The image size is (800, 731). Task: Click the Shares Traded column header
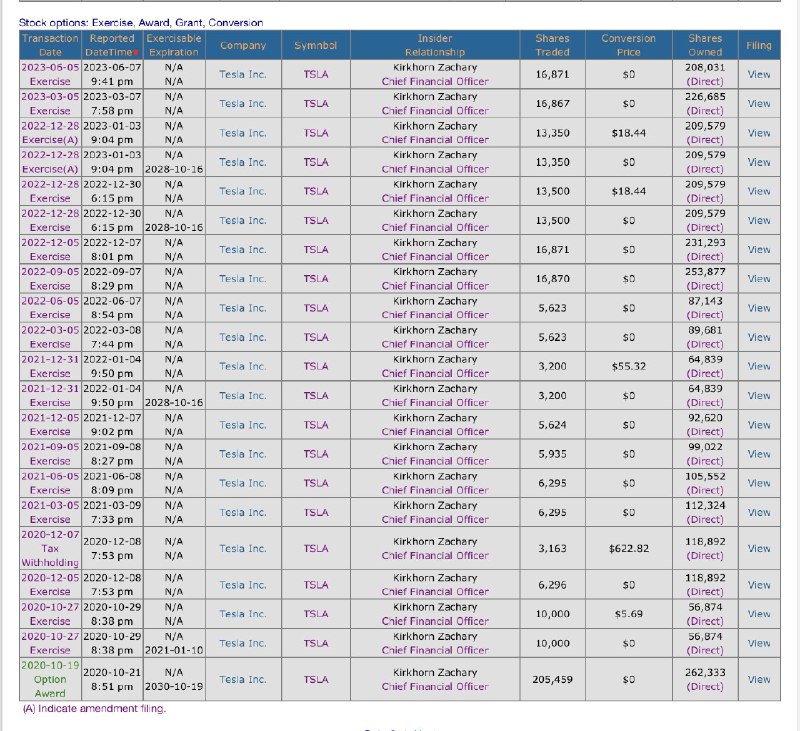click(x=552, y=45)
